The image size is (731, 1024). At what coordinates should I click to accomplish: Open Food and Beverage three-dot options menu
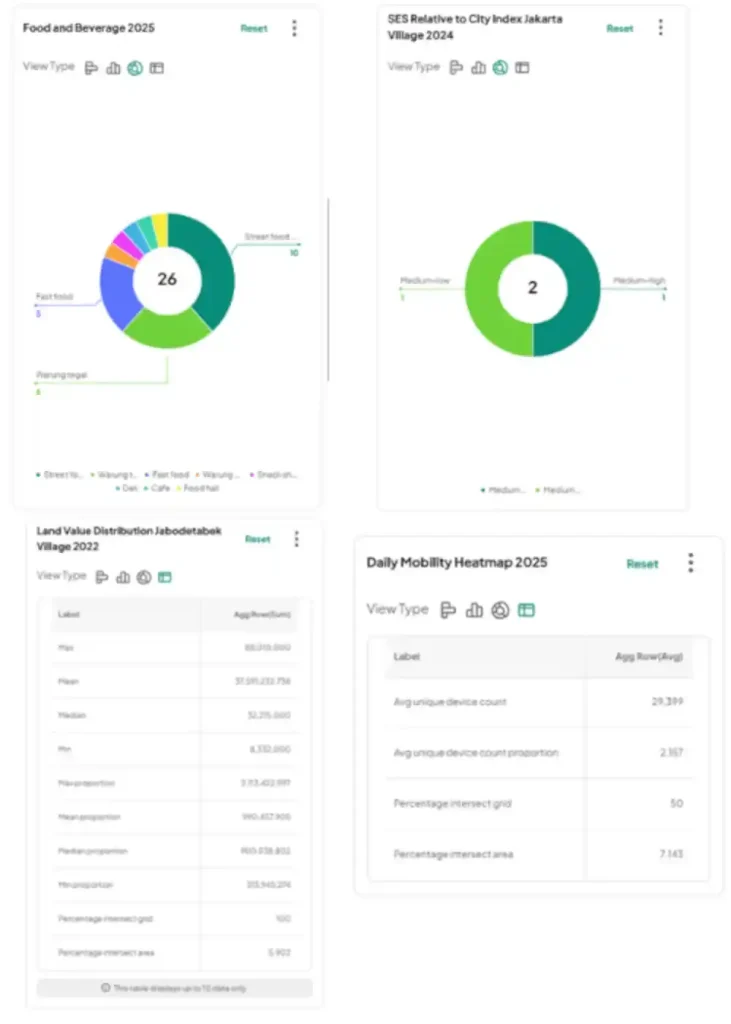[294, 28]
